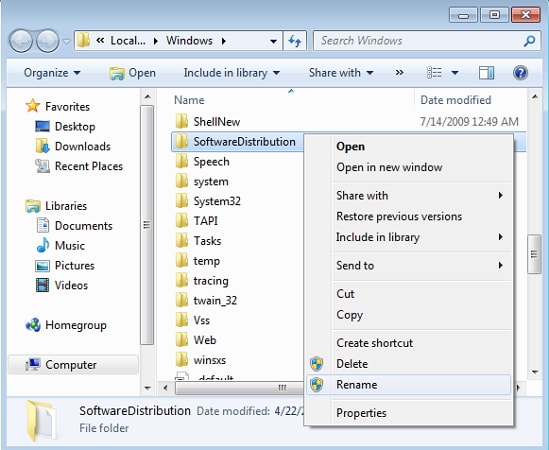Select Computer in the navigation pane
This screenshot has height=450, width=549.
pos(74,365)
